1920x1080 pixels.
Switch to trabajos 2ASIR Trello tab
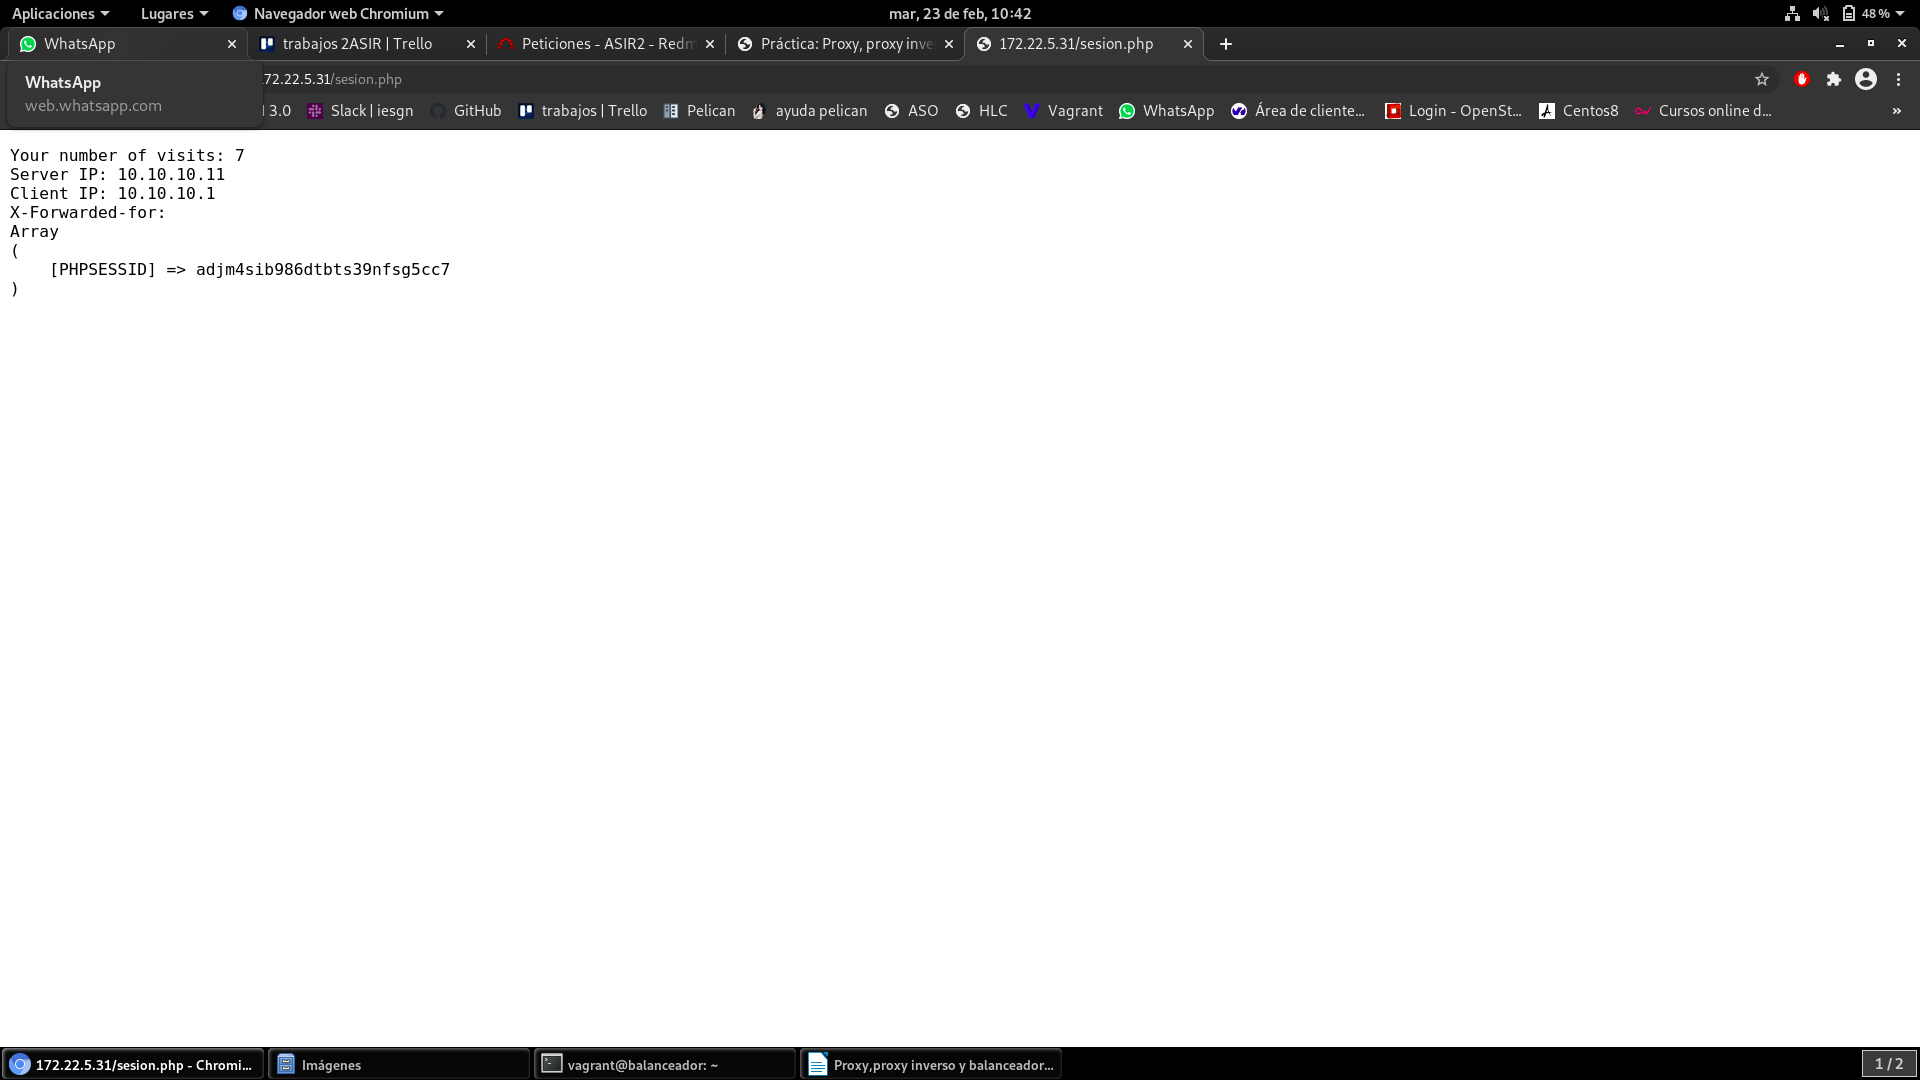click(x=357, y=44)
